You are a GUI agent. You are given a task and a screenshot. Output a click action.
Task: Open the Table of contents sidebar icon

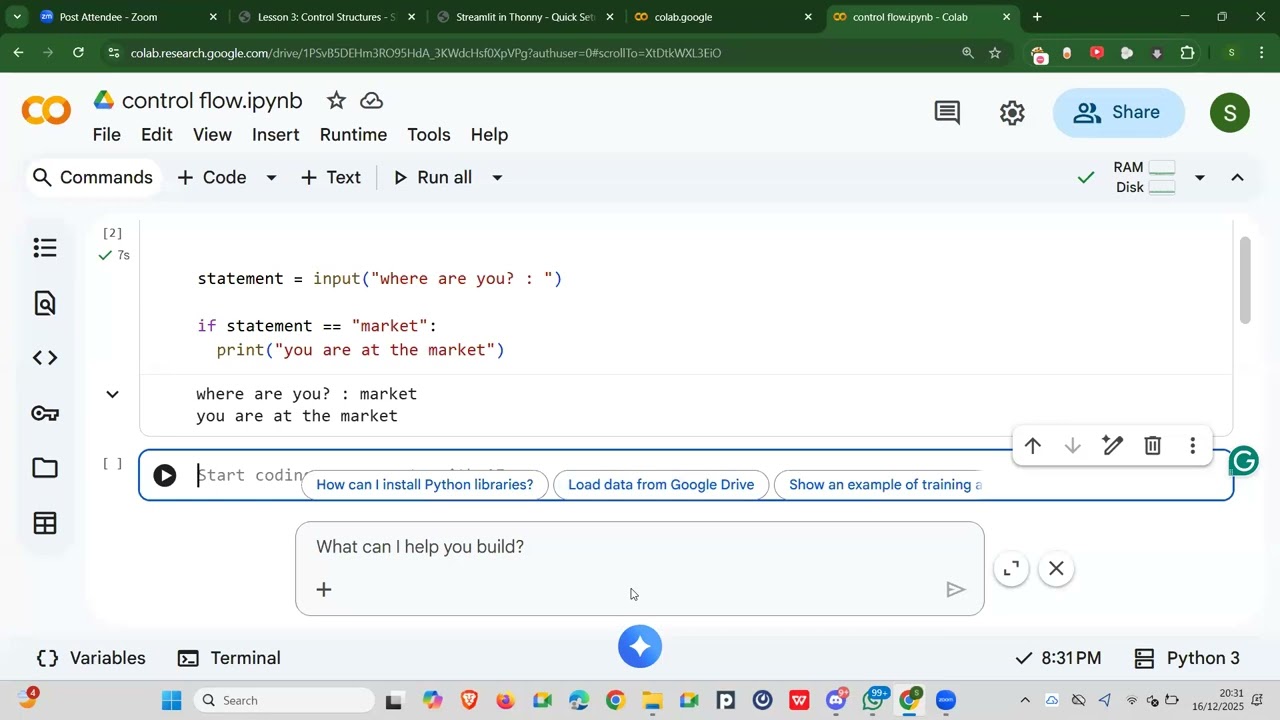point(45,247)
